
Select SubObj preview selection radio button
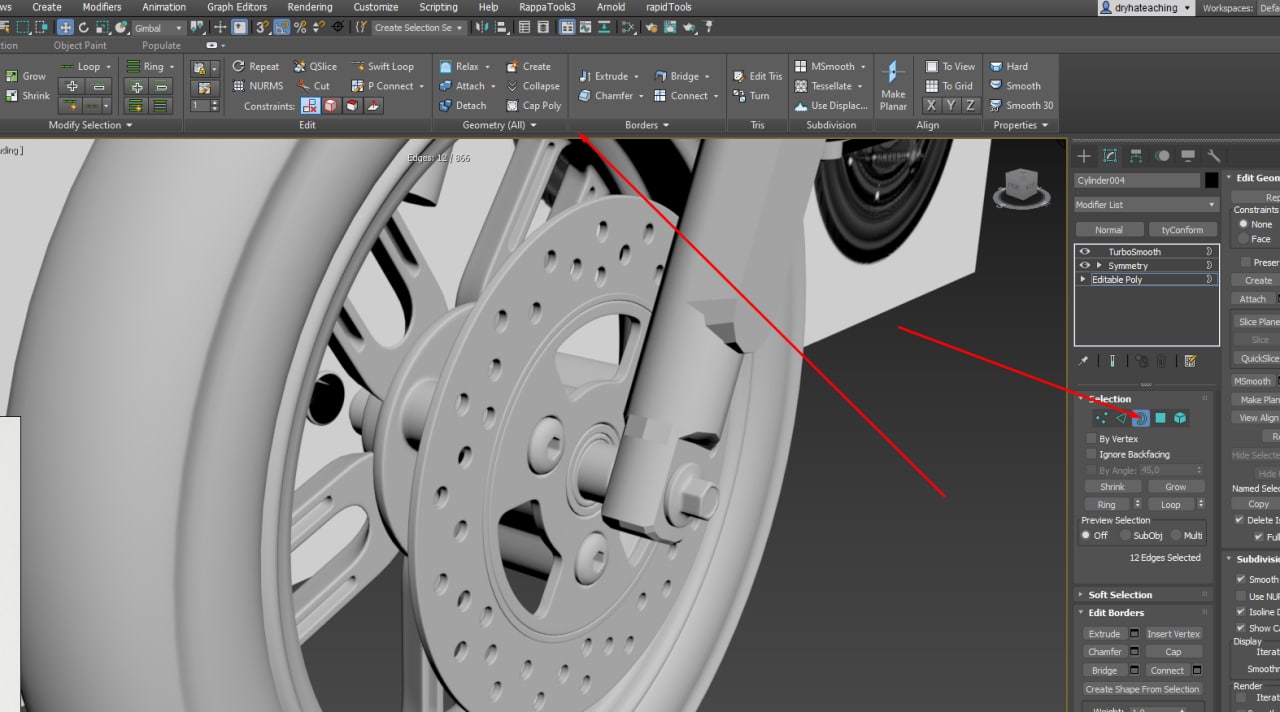coord(1125,535)
